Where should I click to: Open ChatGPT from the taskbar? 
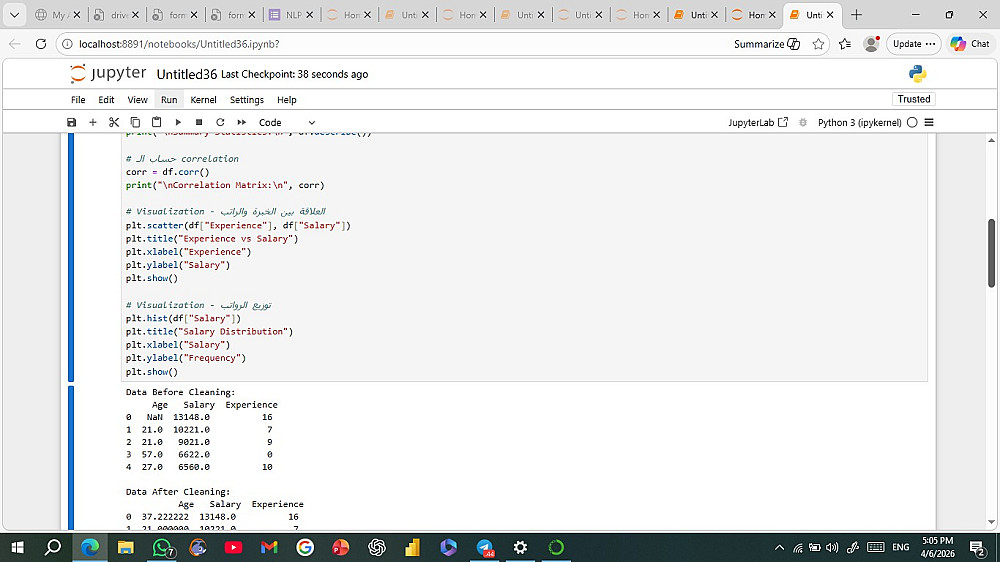click(x=377, y=547)
